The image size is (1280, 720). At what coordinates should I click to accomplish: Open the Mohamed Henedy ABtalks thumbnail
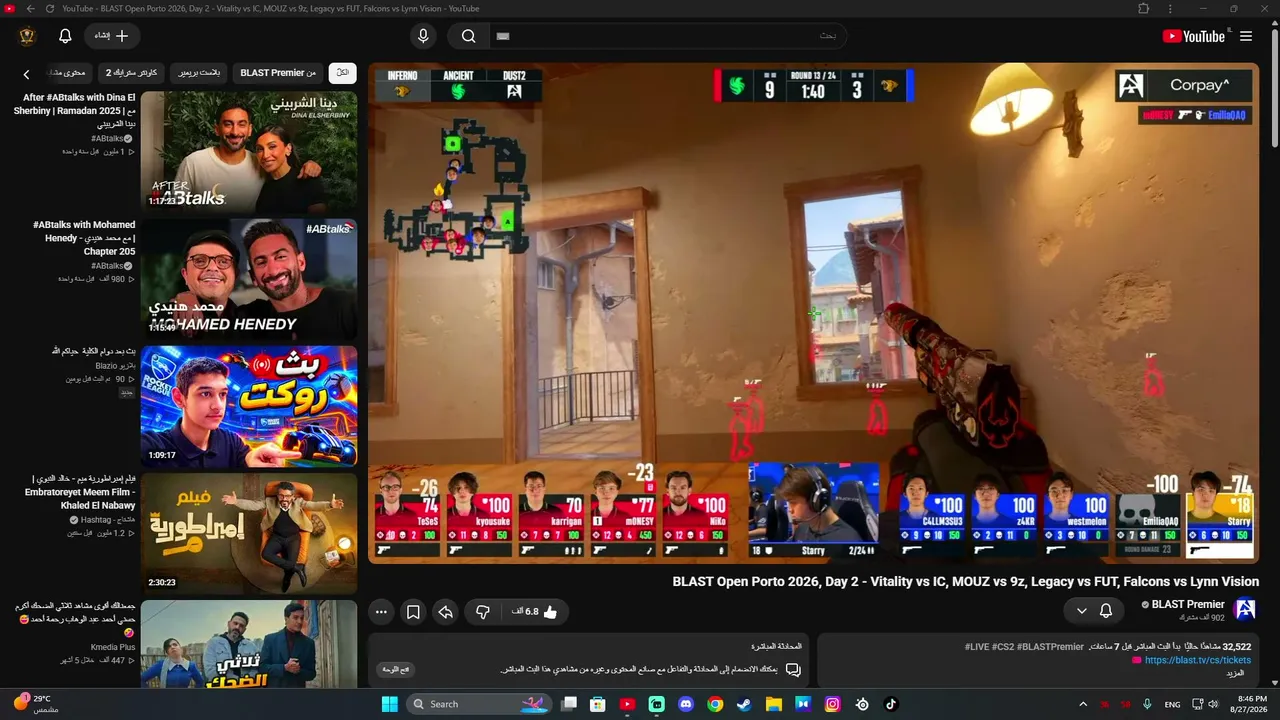pos(249,279)
